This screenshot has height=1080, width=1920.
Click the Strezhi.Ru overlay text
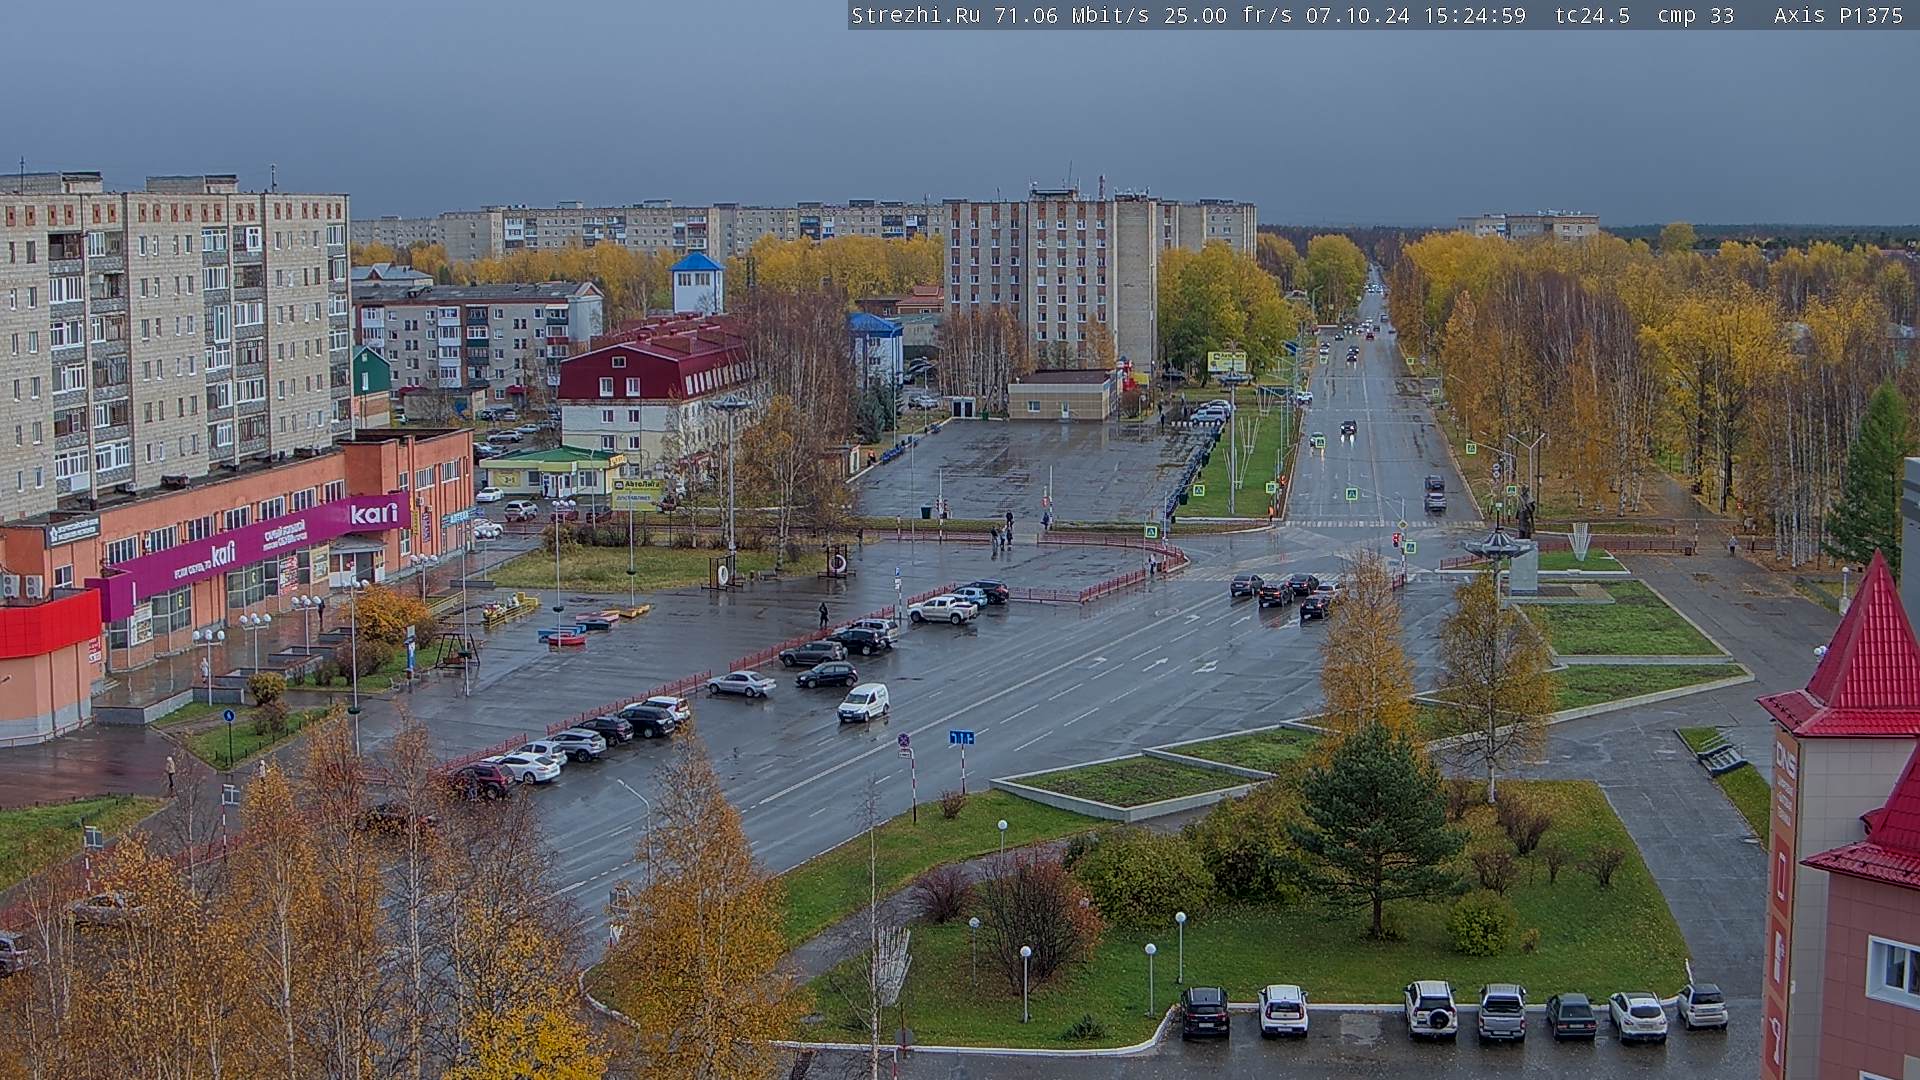[x=915, y=15]
